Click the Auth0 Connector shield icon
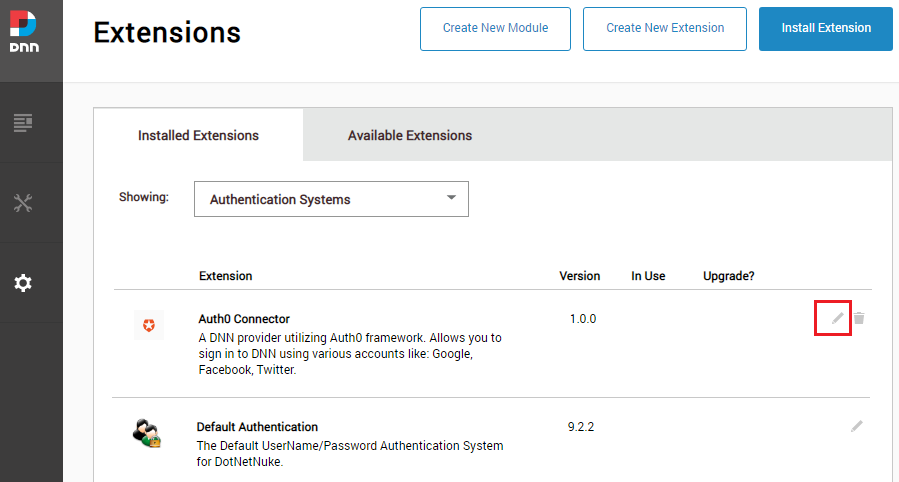 149,326
